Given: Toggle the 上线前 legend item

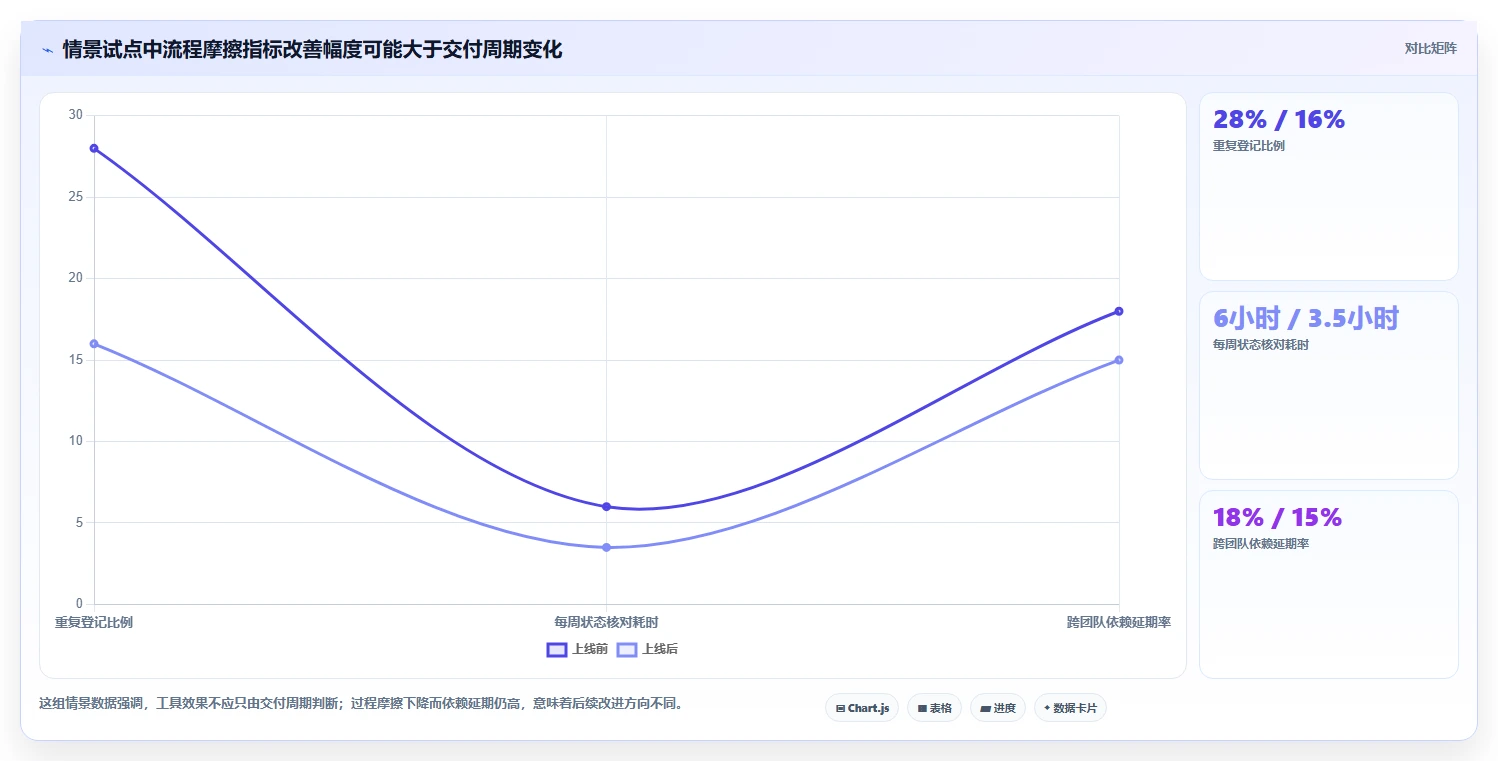Looking at the screenshot, I should coord(577,649).
